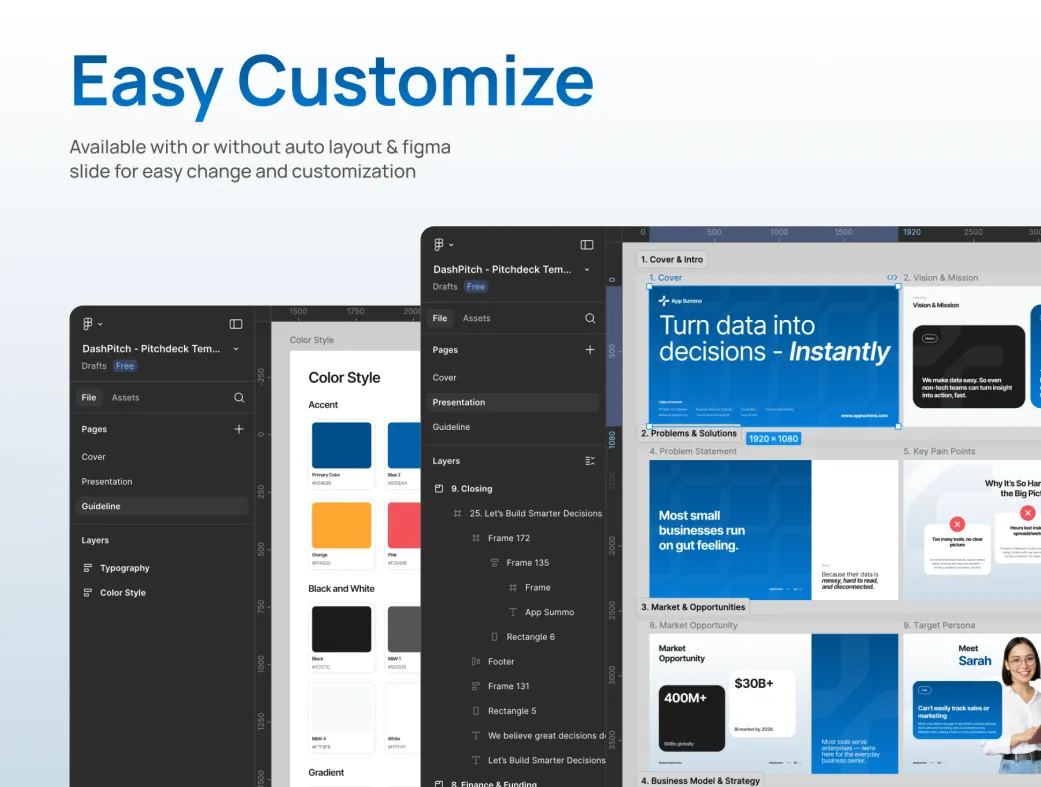Expand the Frame 172 layer

476,538
